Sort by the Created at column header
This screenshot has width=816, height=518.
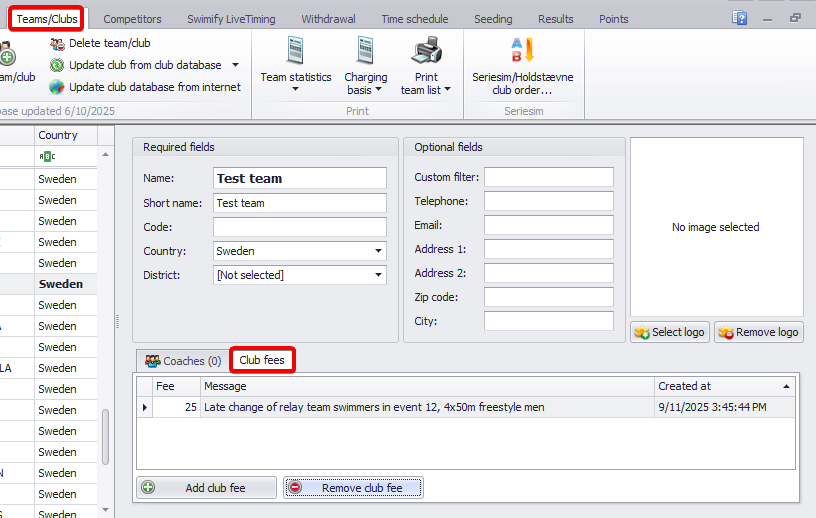click(x=720, y=386)
